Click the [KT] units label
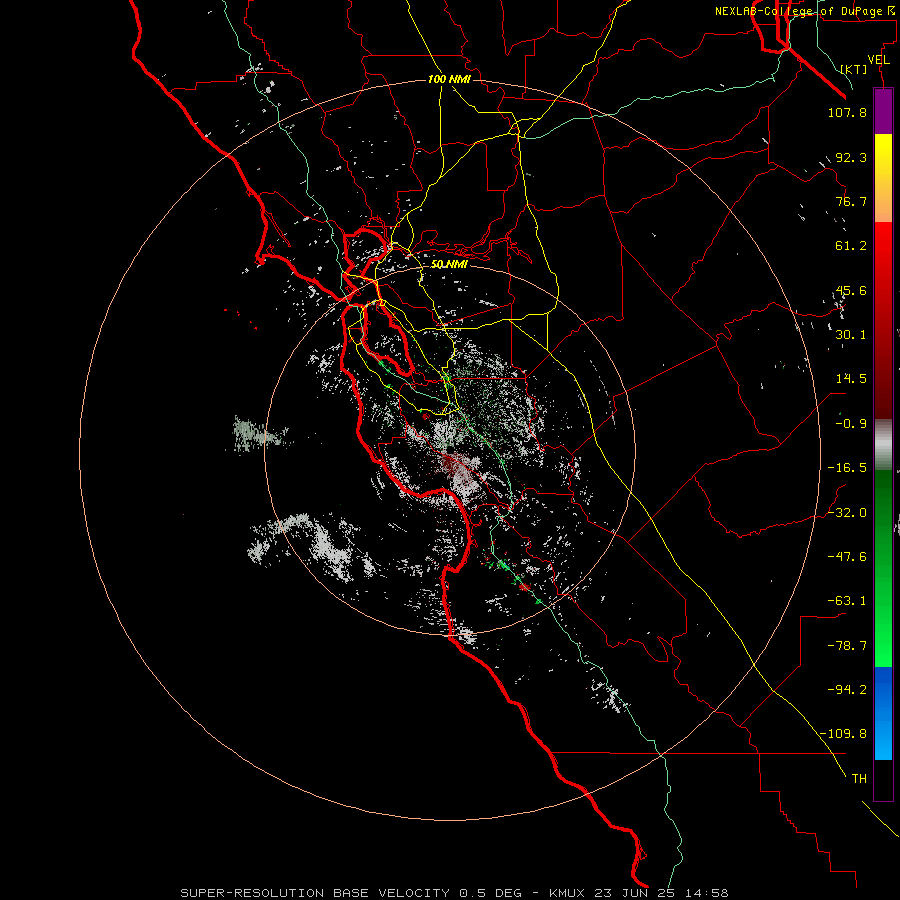Image resolution: width=900 pixels, height=900 pixels. tap(854, 69)
